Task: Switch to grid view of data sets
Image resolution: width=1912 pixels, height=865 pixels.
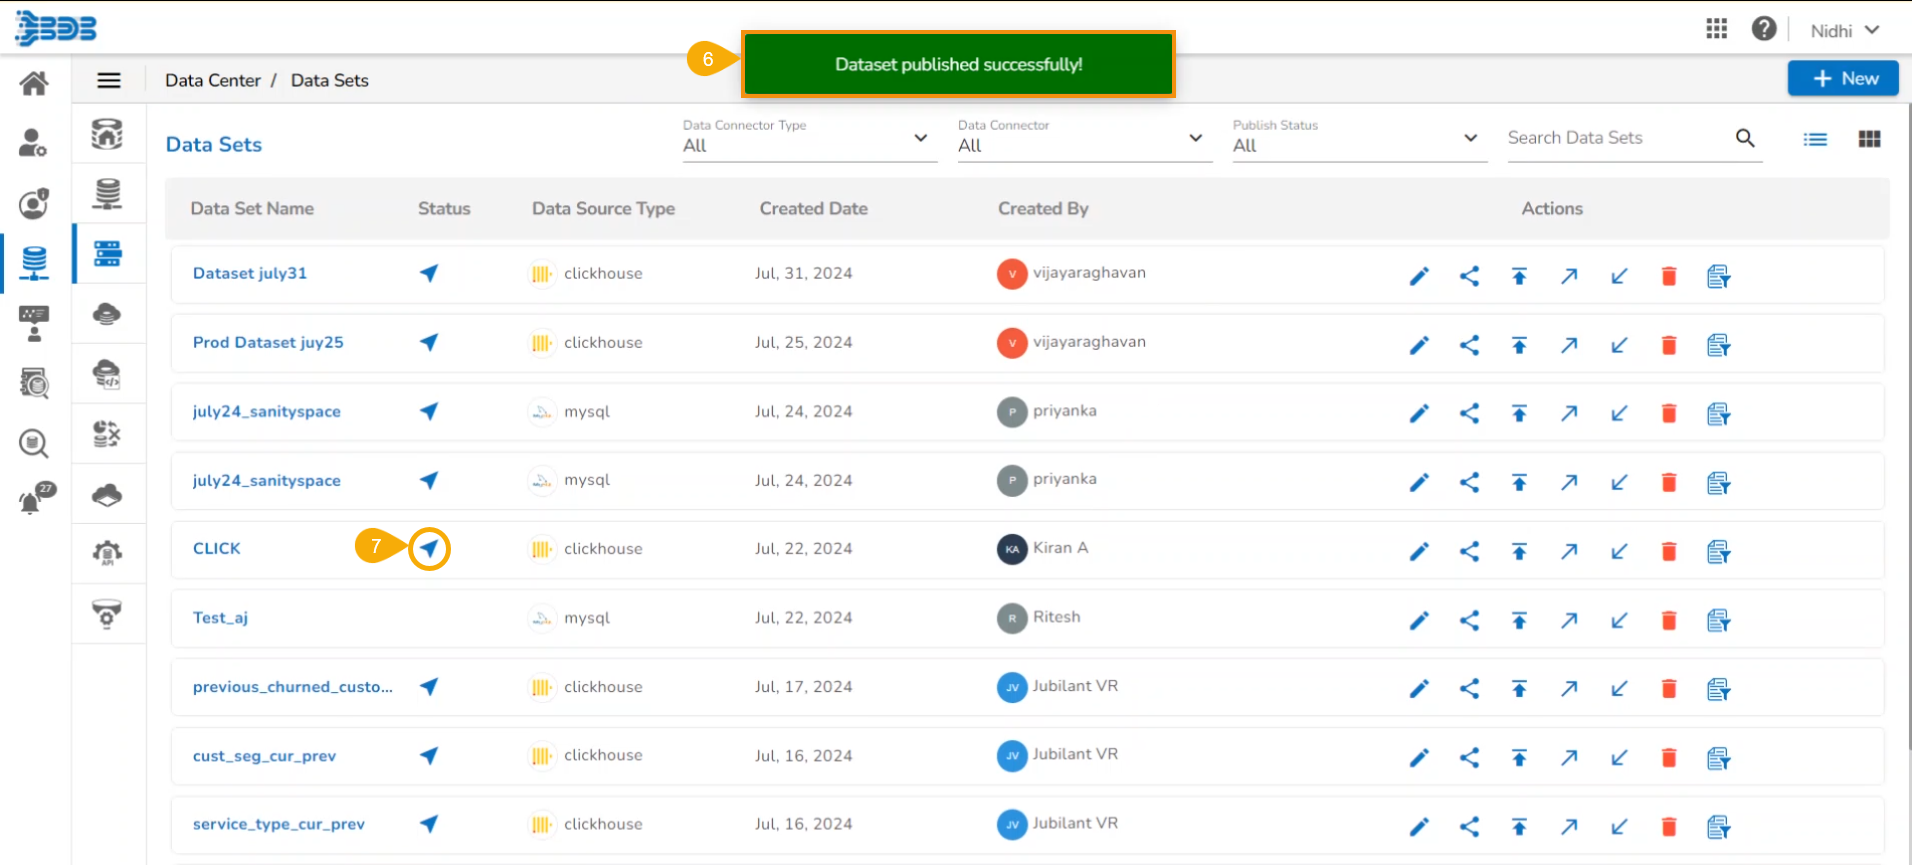Action: [1869, 139]
